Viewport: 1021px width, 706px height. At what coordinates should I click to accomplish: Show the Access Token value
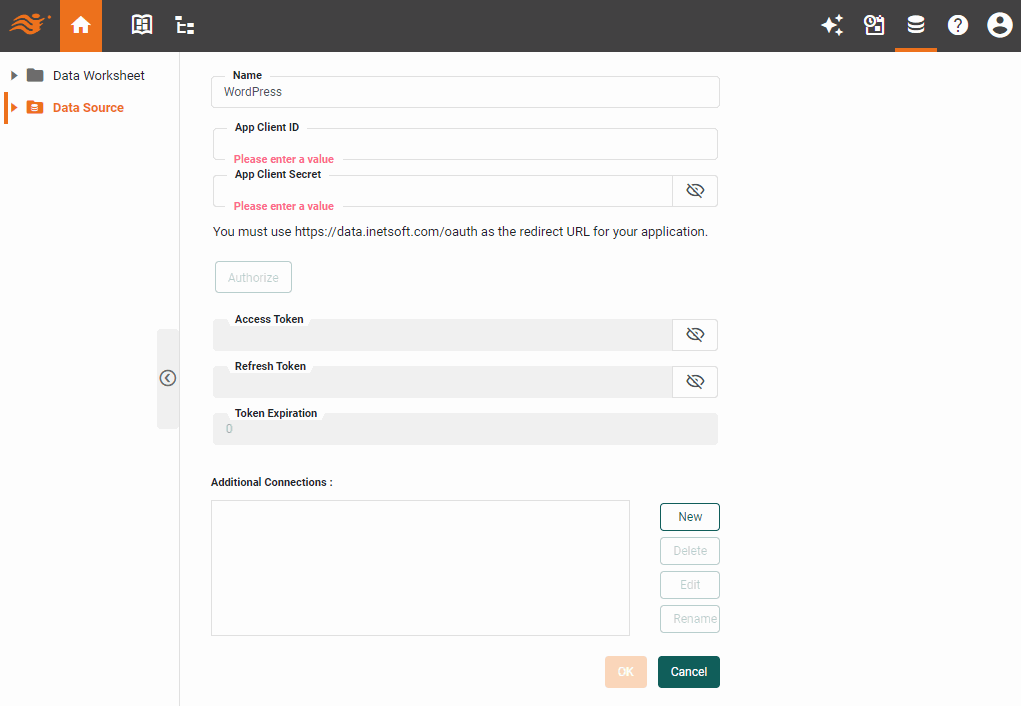(x=695, y=334)
